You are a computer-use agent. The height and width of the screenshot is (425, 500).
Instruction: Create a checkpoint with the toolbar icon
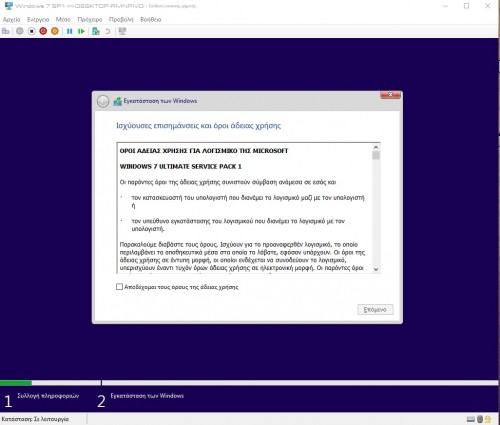[96, 31]
